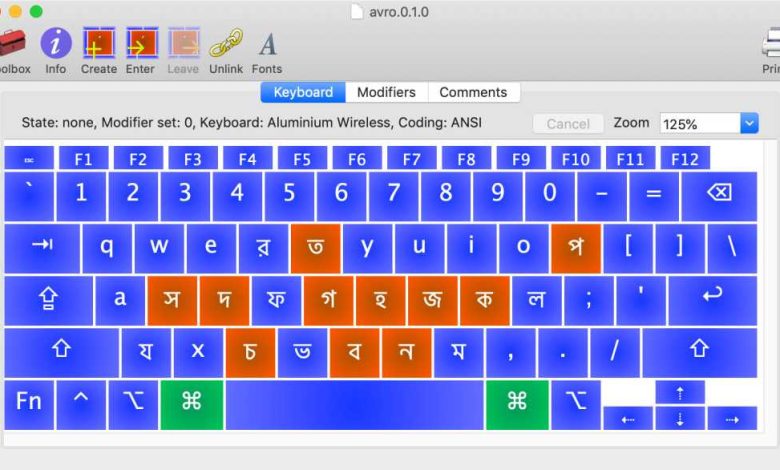Select the blue র key

(x=264, y=248)
